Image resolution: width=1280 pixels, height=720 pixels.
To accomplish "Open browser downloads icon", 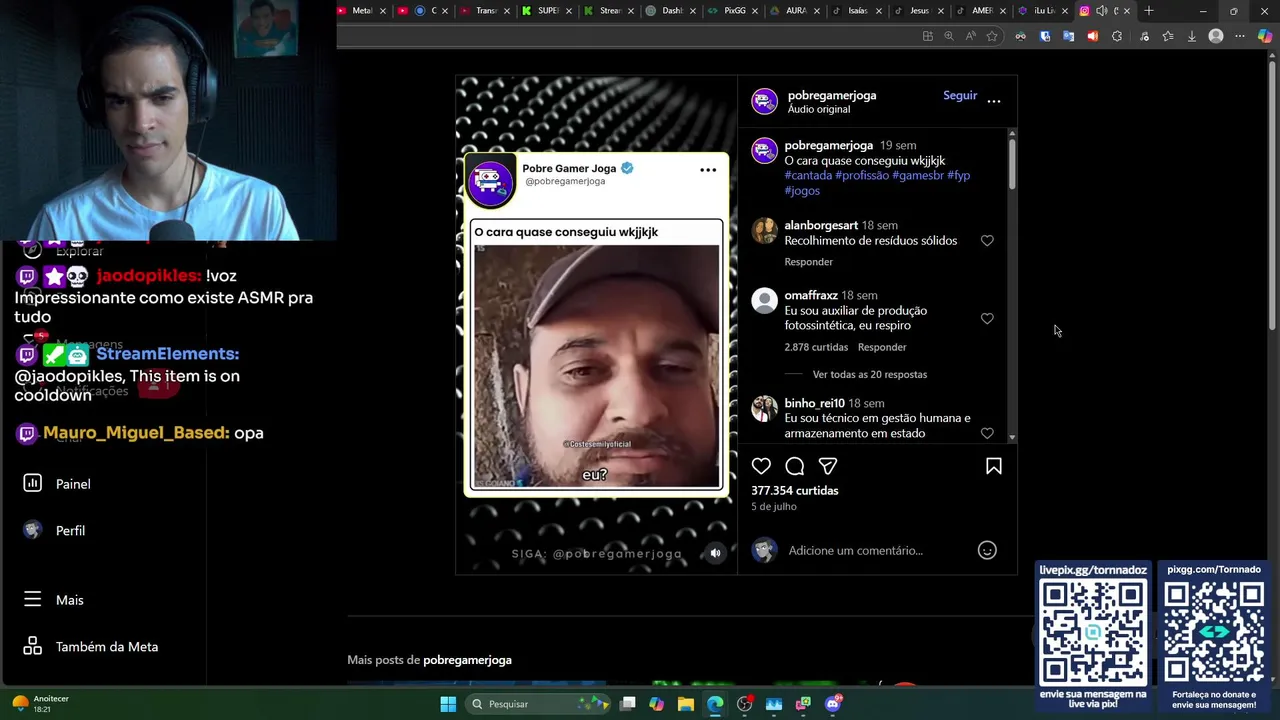I will tap(1191, 36).
